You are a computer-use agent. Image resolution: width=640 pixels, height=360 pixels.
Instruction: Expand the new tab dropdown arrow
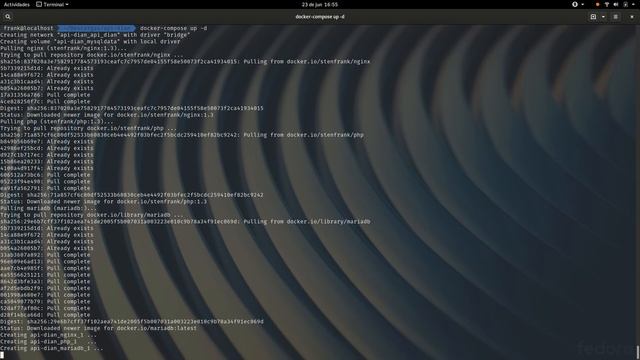click(603, 17)
